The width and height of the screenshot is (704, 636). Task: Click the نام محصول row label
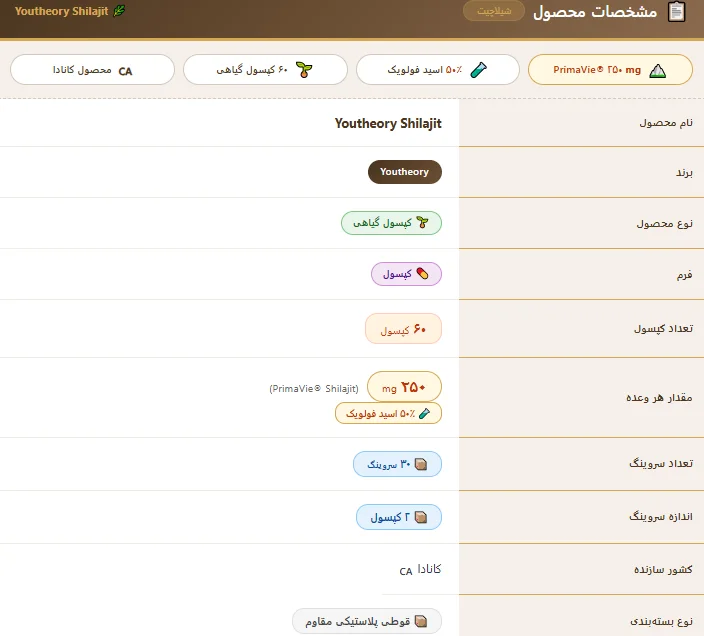(666, 123)
